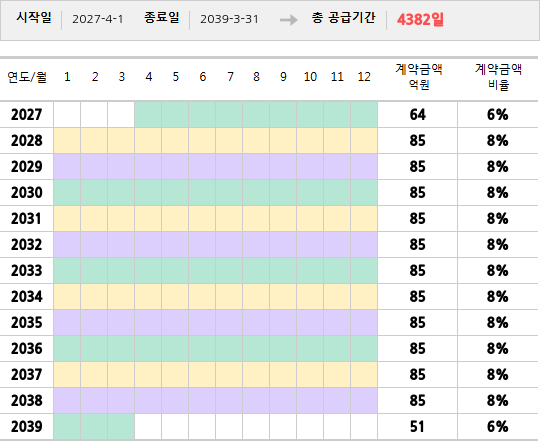This screenshot has width=550, height=446.
Task: Click the green December cell in 2027 row
Action: point(364,115)
